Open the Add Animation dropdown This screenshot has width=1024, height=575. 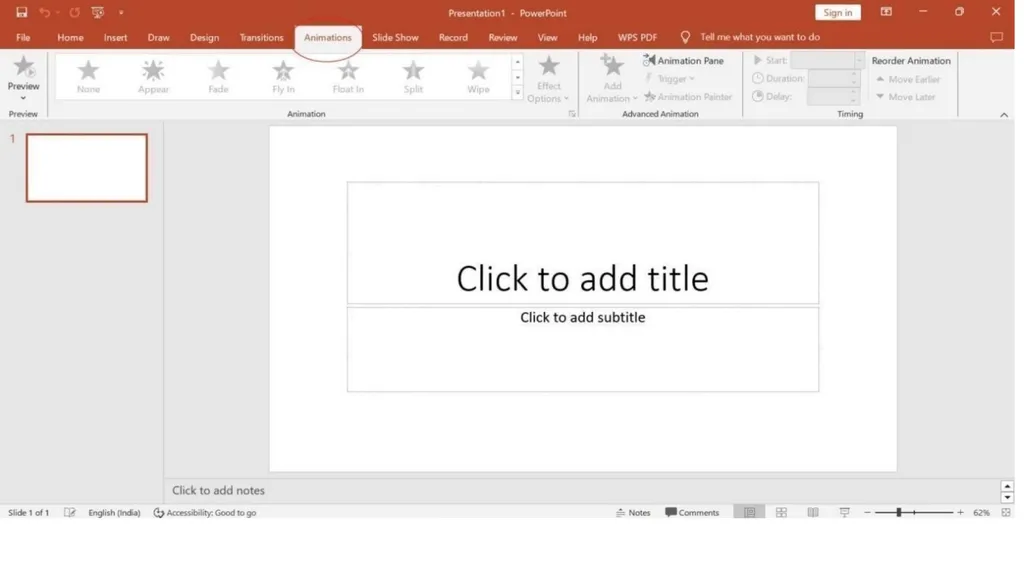pyautogui.click(x=612, y=79)
